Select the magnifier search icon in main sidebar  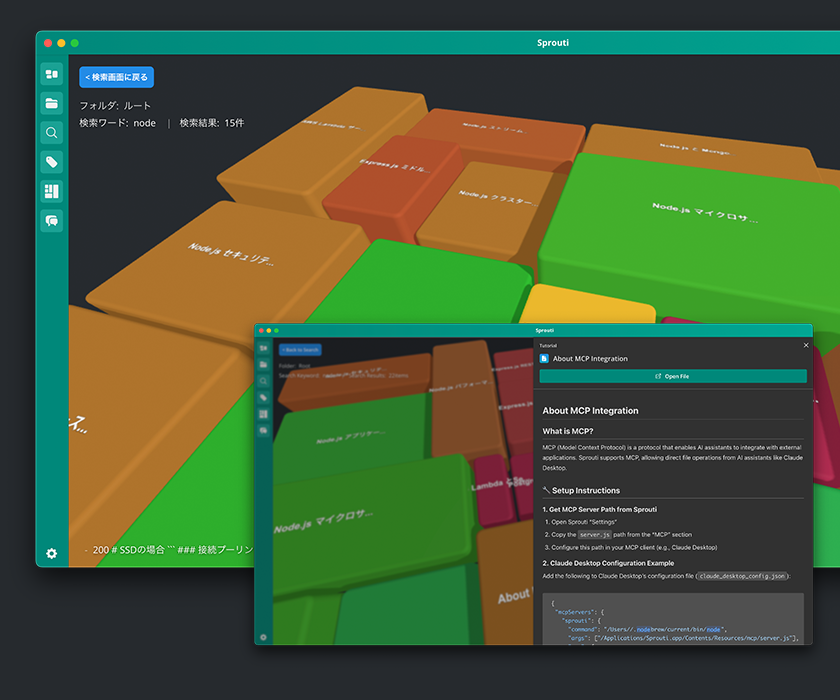pos(51,133)
